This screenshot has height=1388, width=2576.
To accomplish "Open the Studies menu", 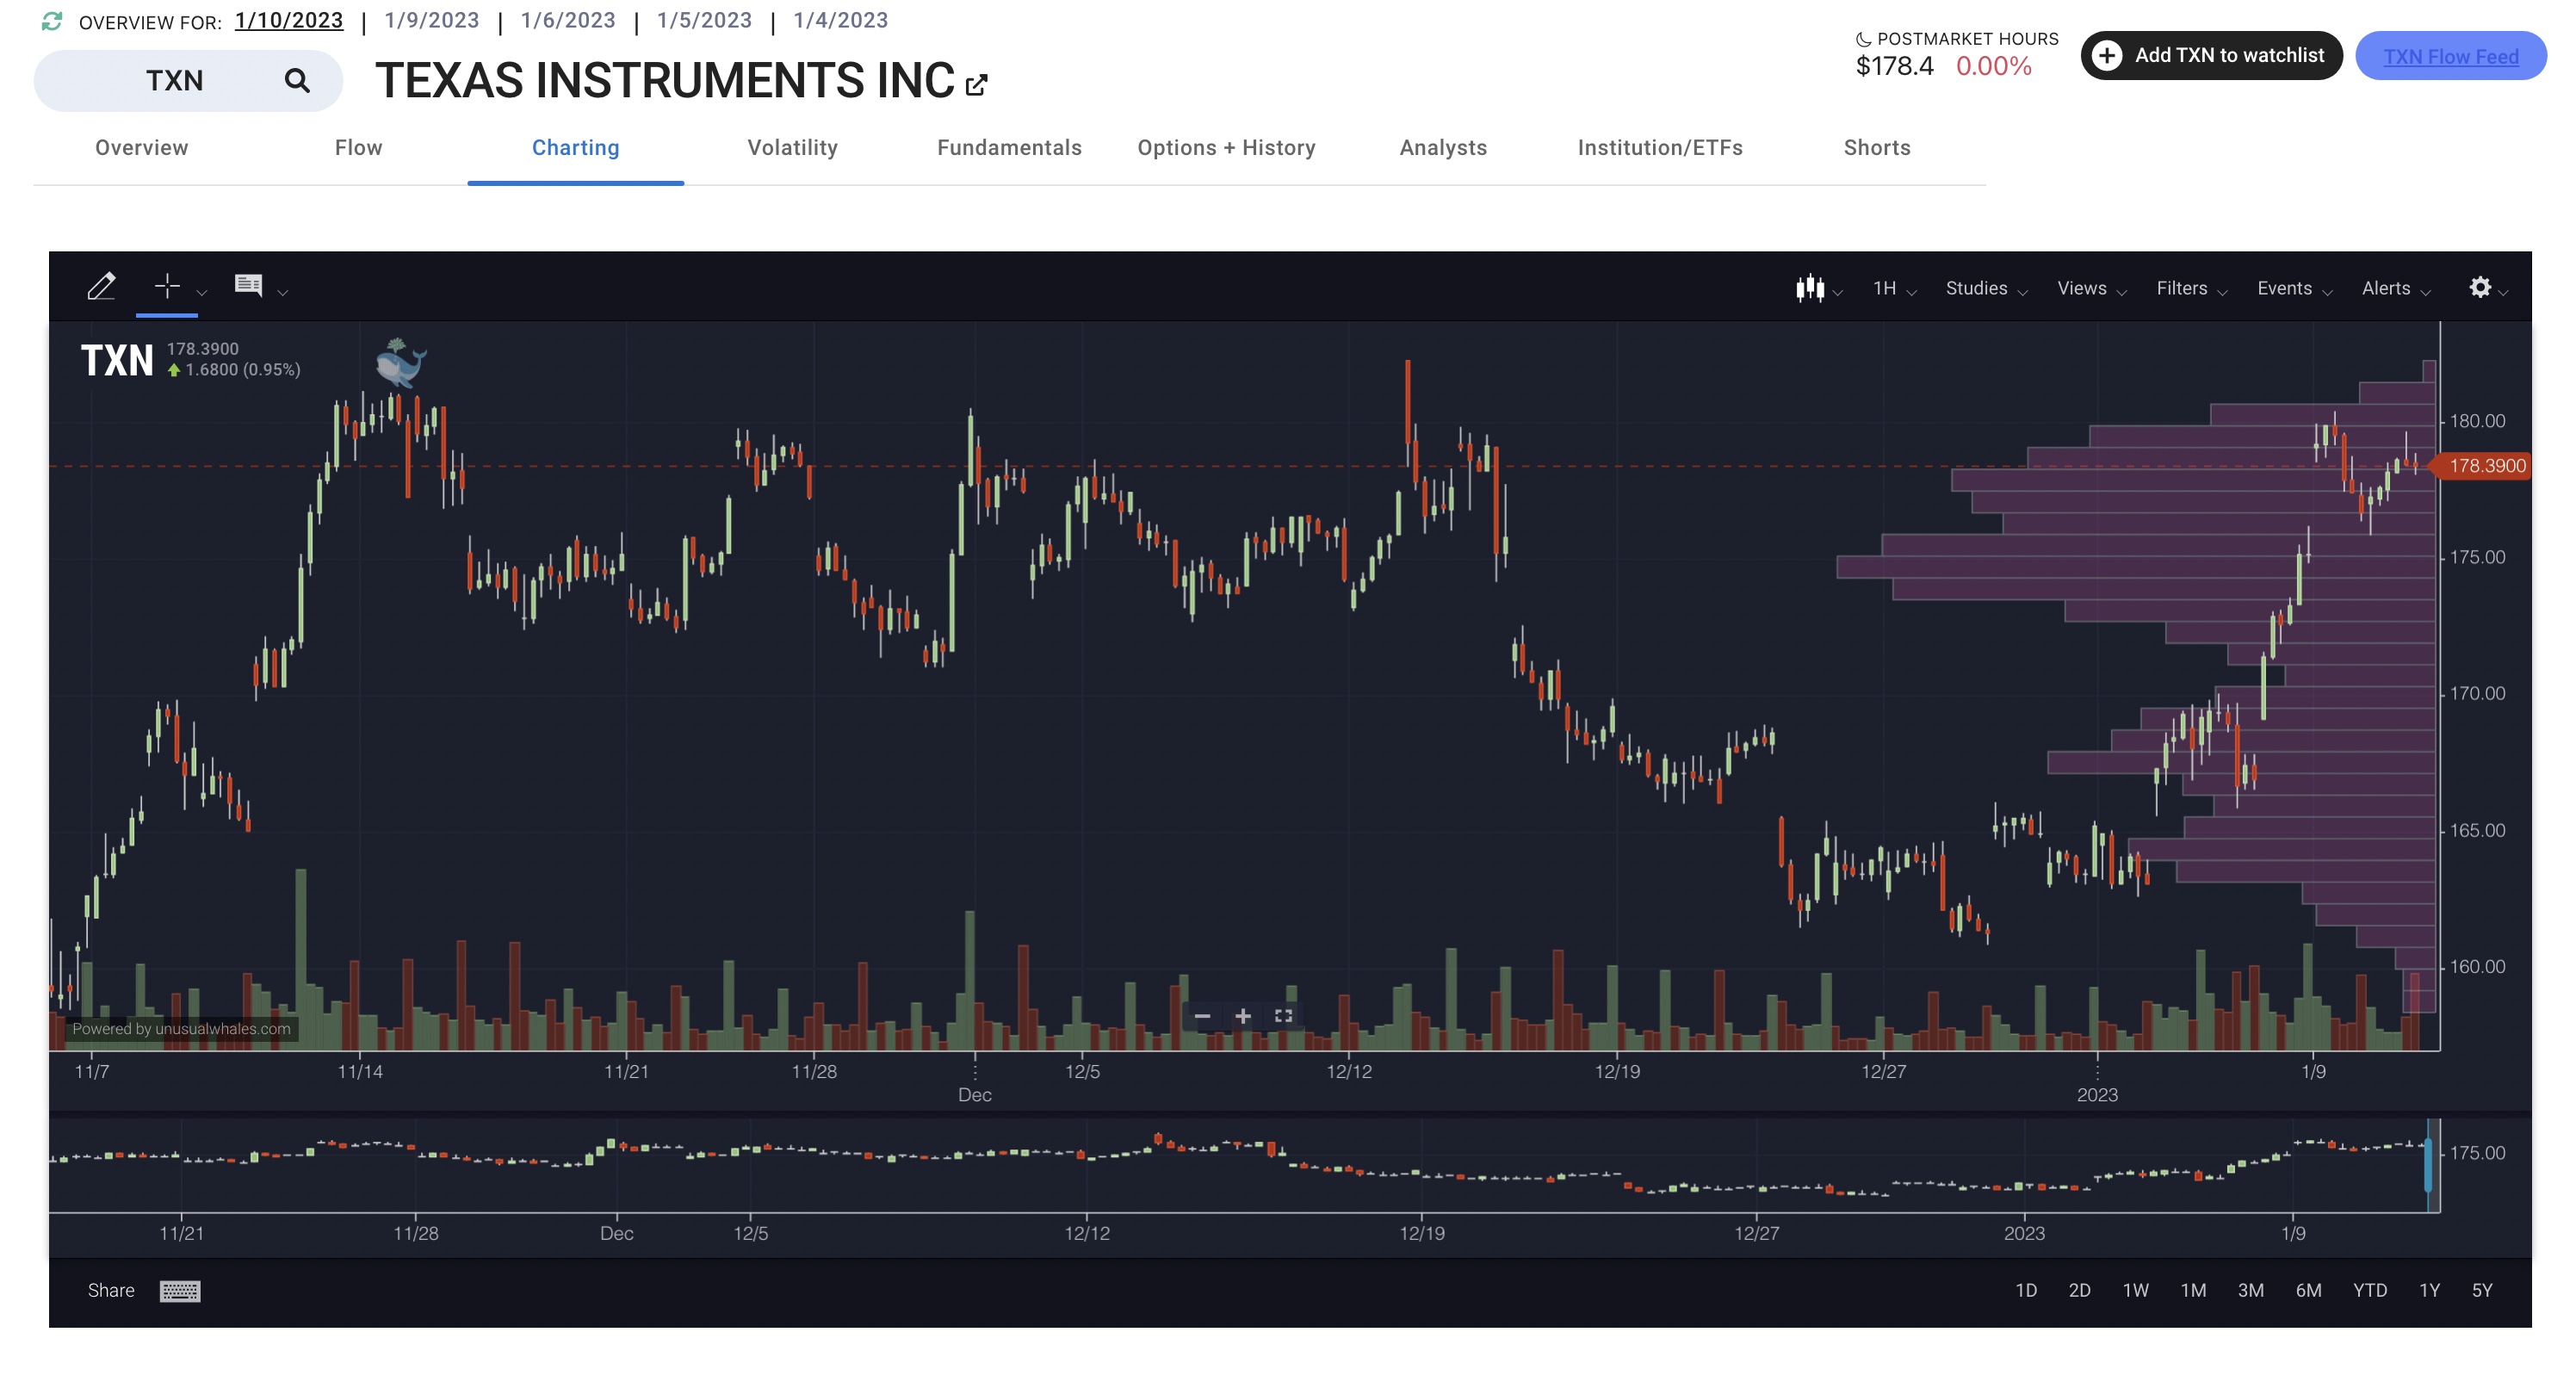I will (x=1986, y=288).
